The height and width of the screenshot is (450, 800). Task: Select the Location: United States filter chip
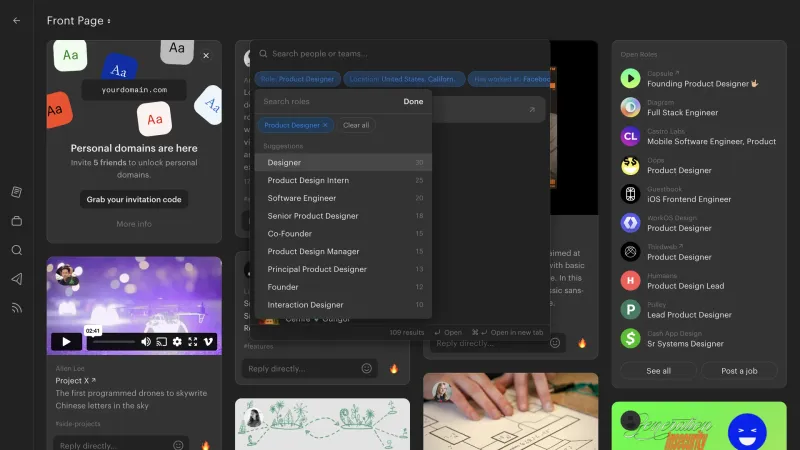click(404, 79)
